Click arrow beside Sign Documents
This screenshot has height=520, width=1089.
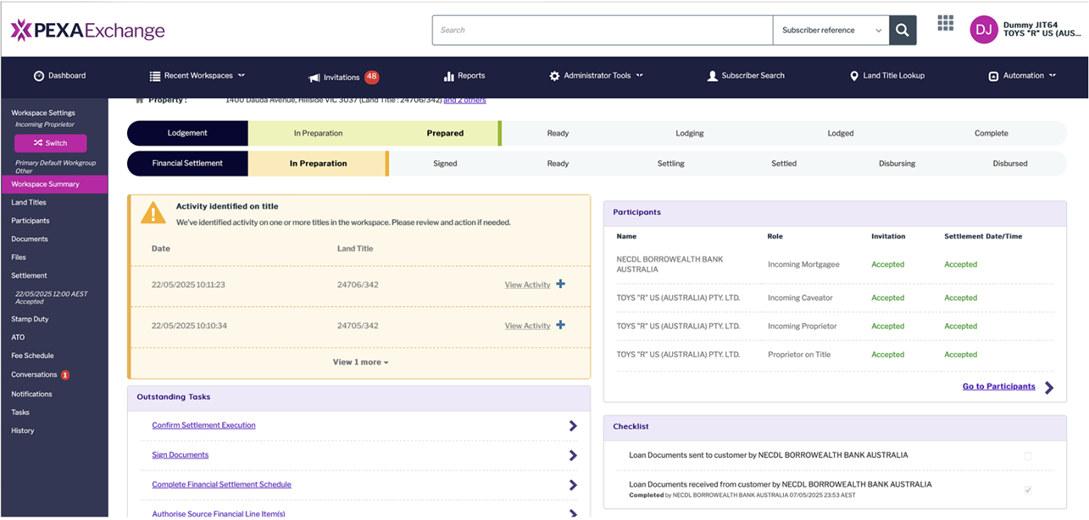573,455
